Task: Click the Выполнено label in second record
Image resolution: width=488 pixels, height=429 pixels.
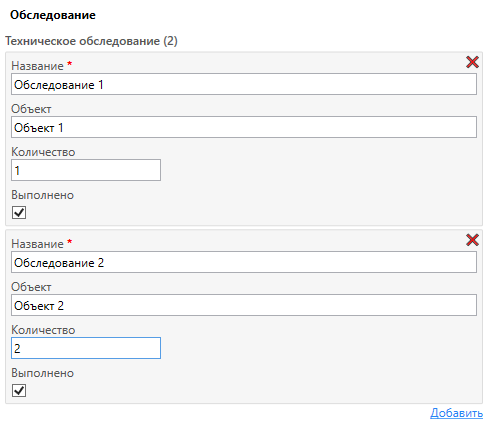Action: tap(43, 373)
